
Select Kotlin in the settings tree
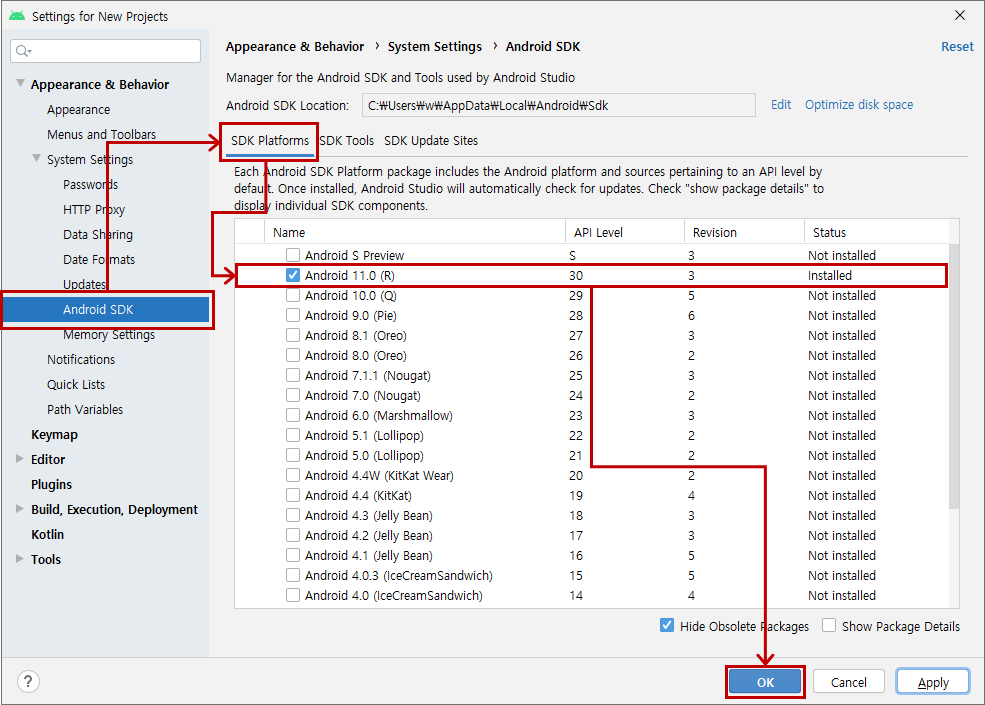point(48,535)
